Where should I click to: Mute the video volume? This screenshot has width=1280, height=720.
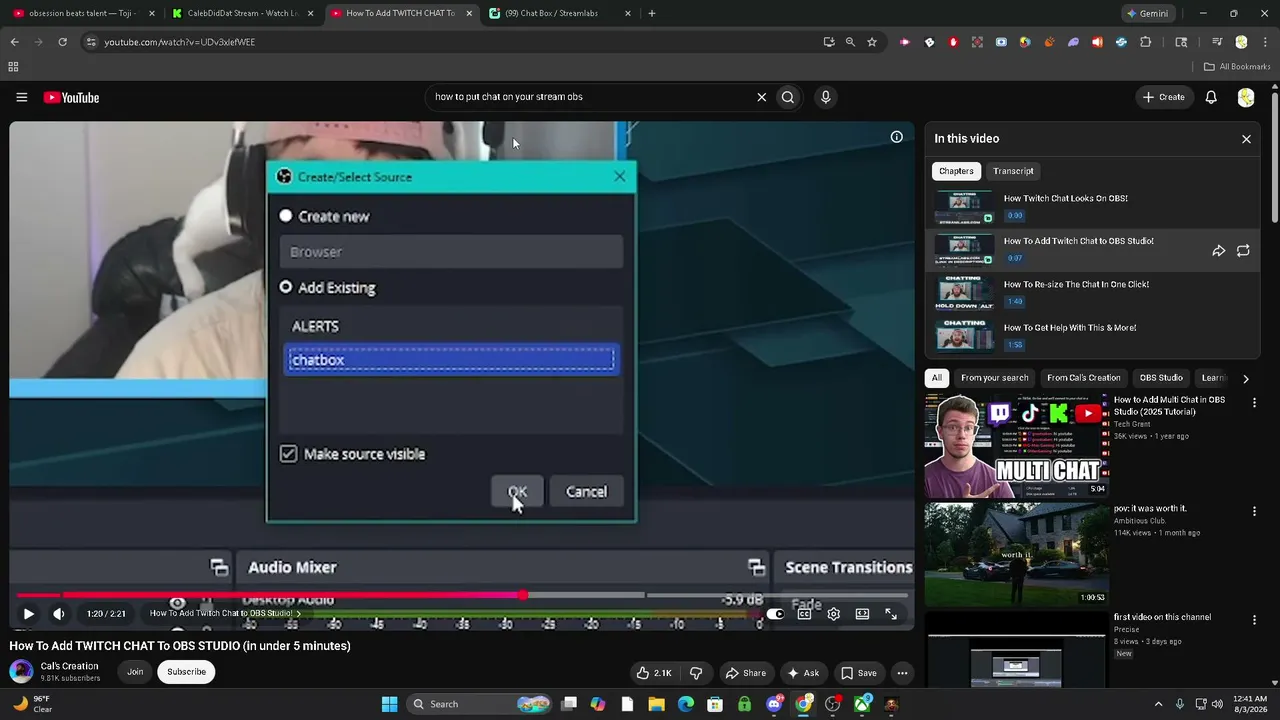(x=59, y=614)
